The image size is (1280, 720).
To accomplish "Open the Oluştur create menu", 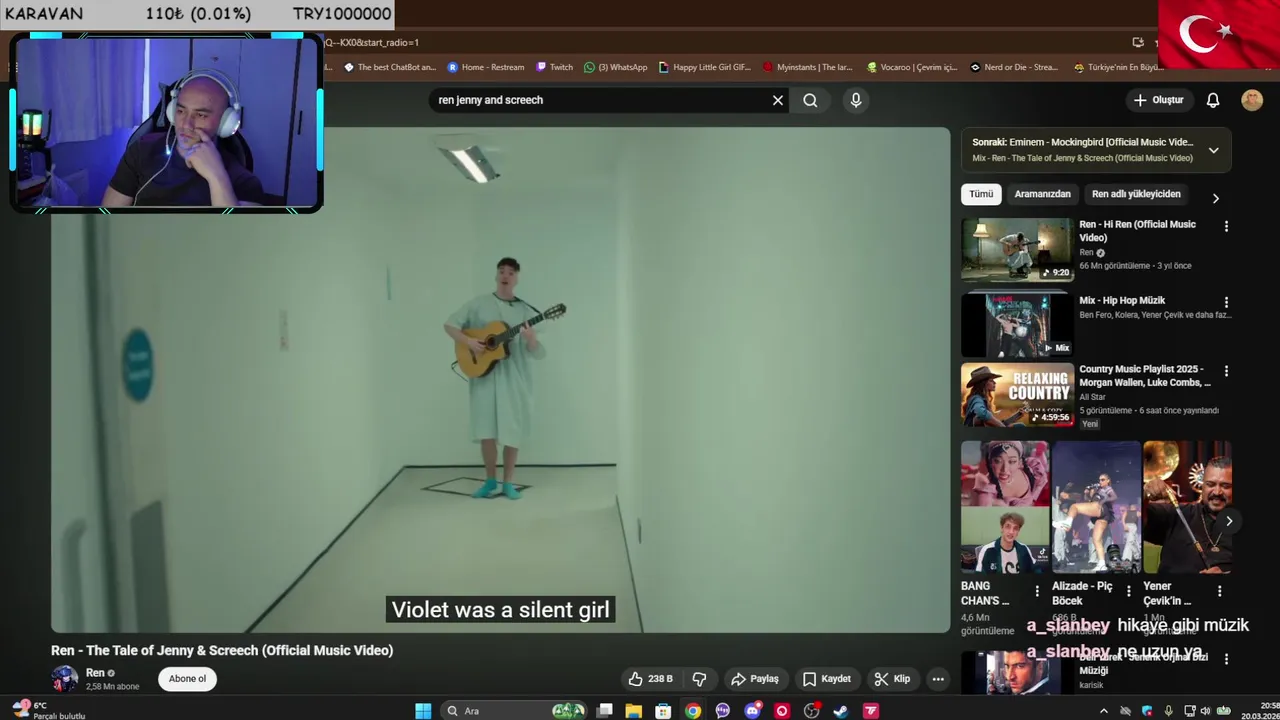I will pyautogui.click(x=1158, y=100).
